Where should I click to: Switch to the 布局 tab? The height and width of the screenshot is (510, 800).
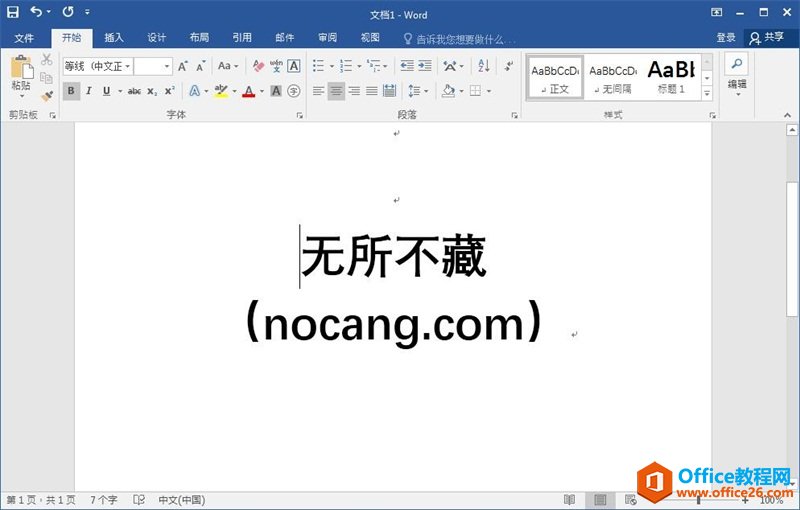click(199, 38)
